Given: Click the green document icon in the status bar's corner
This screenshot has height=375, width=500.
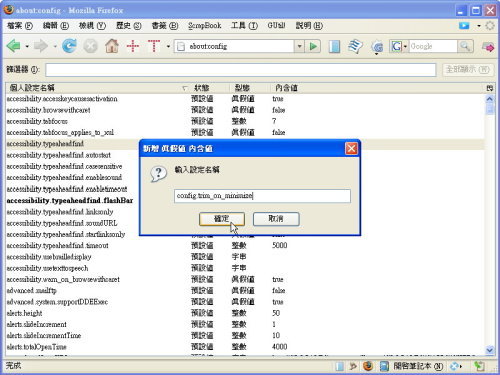Looking at the screenshot, I should click(479, 366).
